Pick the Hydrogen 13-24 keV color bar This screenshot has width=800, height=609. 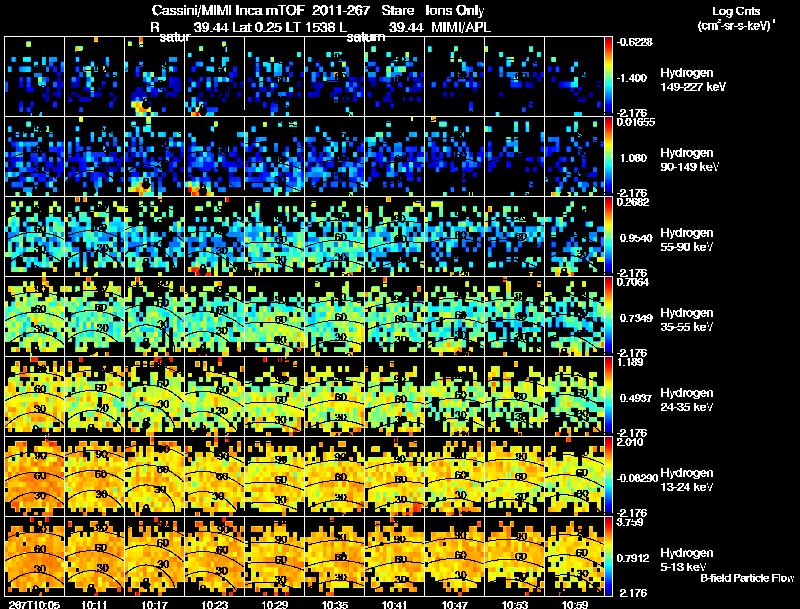tap(608, 476)
